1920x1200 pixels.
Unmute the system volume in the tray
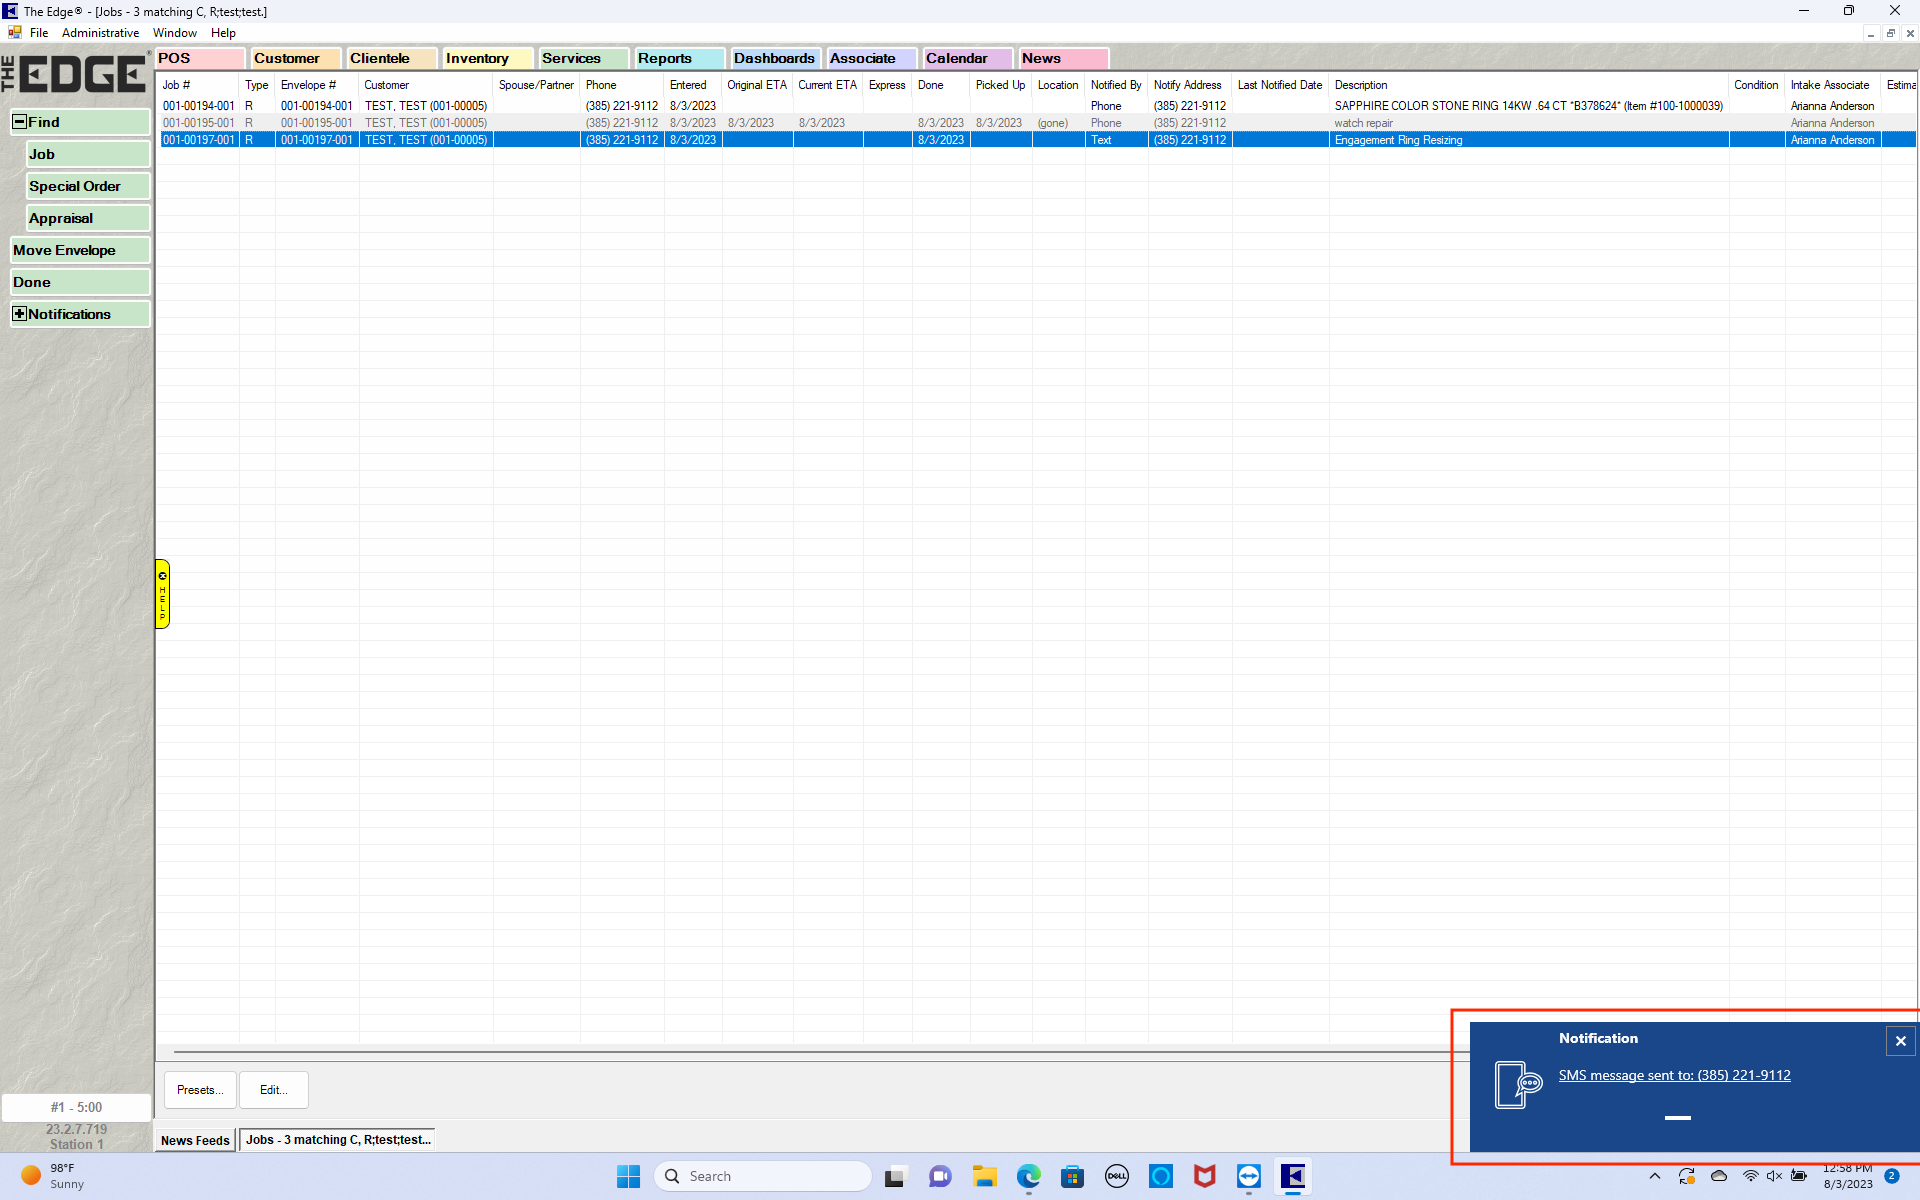1774,1176
